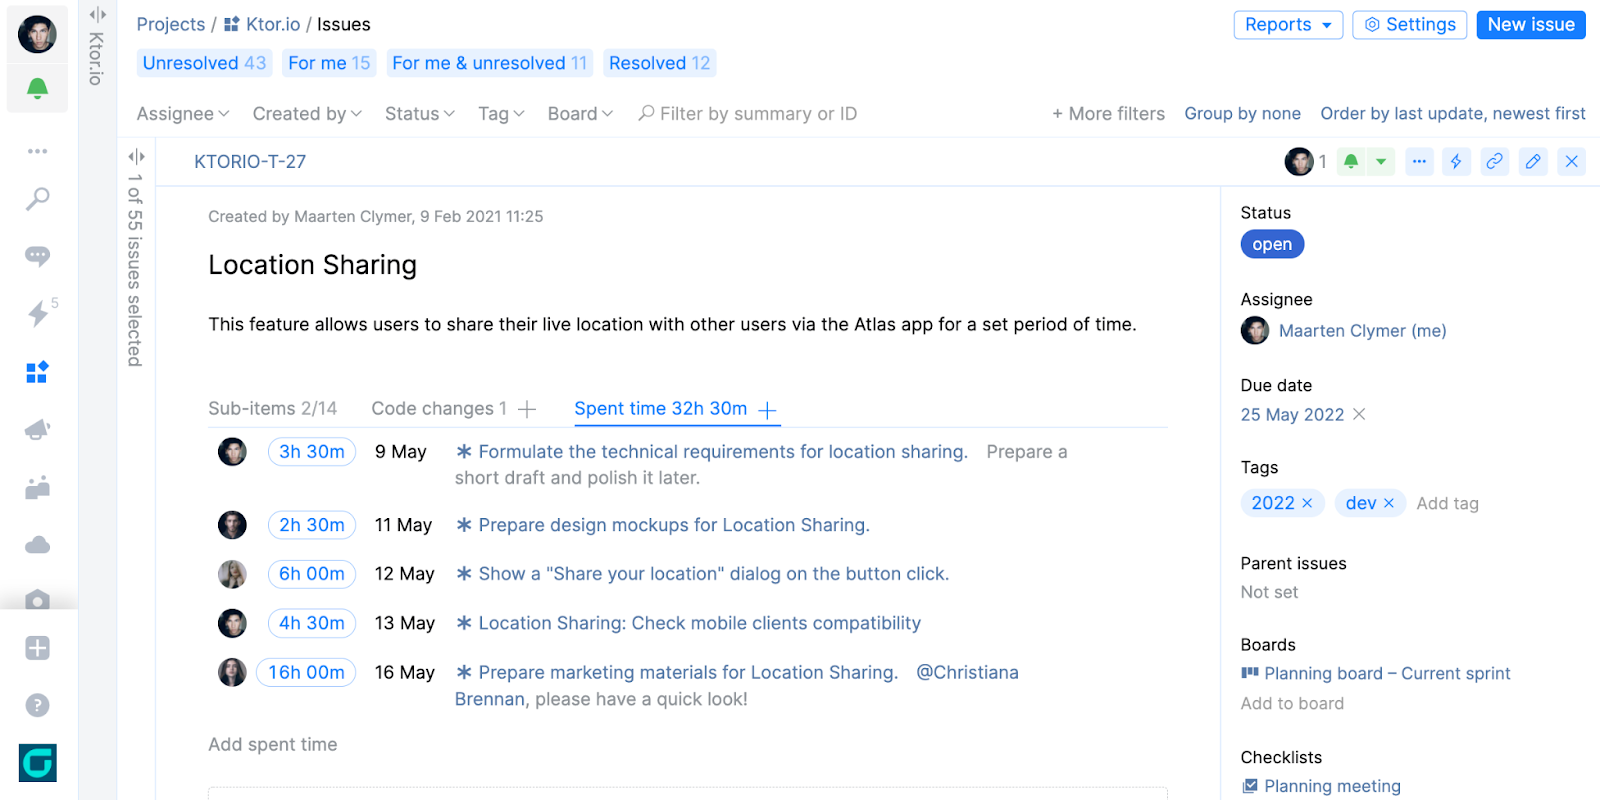
Task: Open the search magnifier in sidebar
Action: (37, 199)
